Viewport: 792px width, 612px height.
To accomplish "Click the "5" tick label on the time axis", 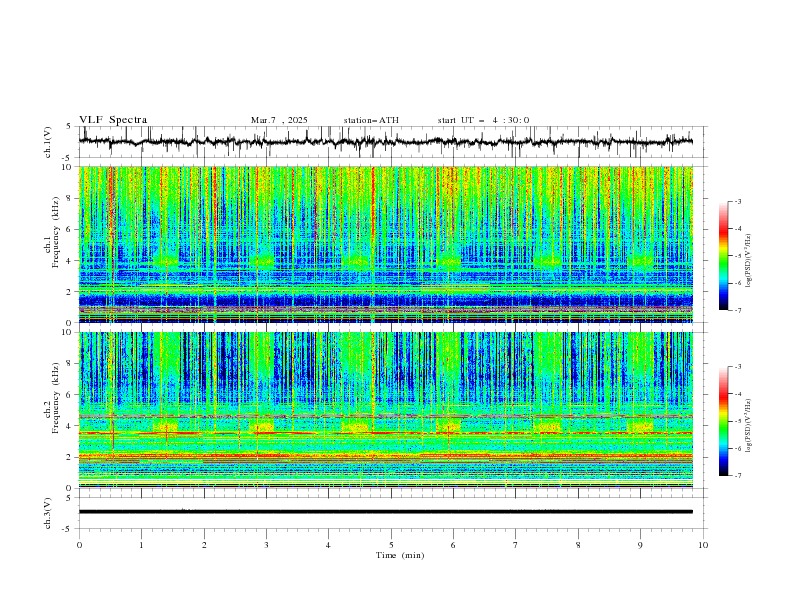I will click(x=391, y=545).
